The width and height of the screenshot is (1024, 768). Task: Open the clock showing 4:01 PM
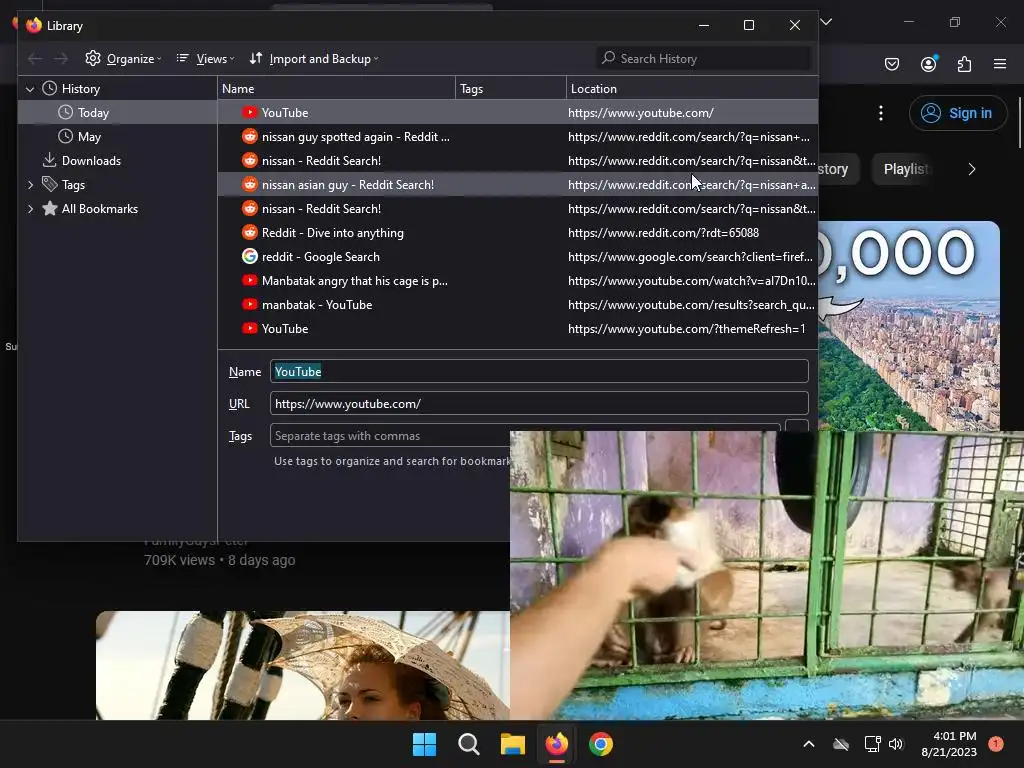949,744
